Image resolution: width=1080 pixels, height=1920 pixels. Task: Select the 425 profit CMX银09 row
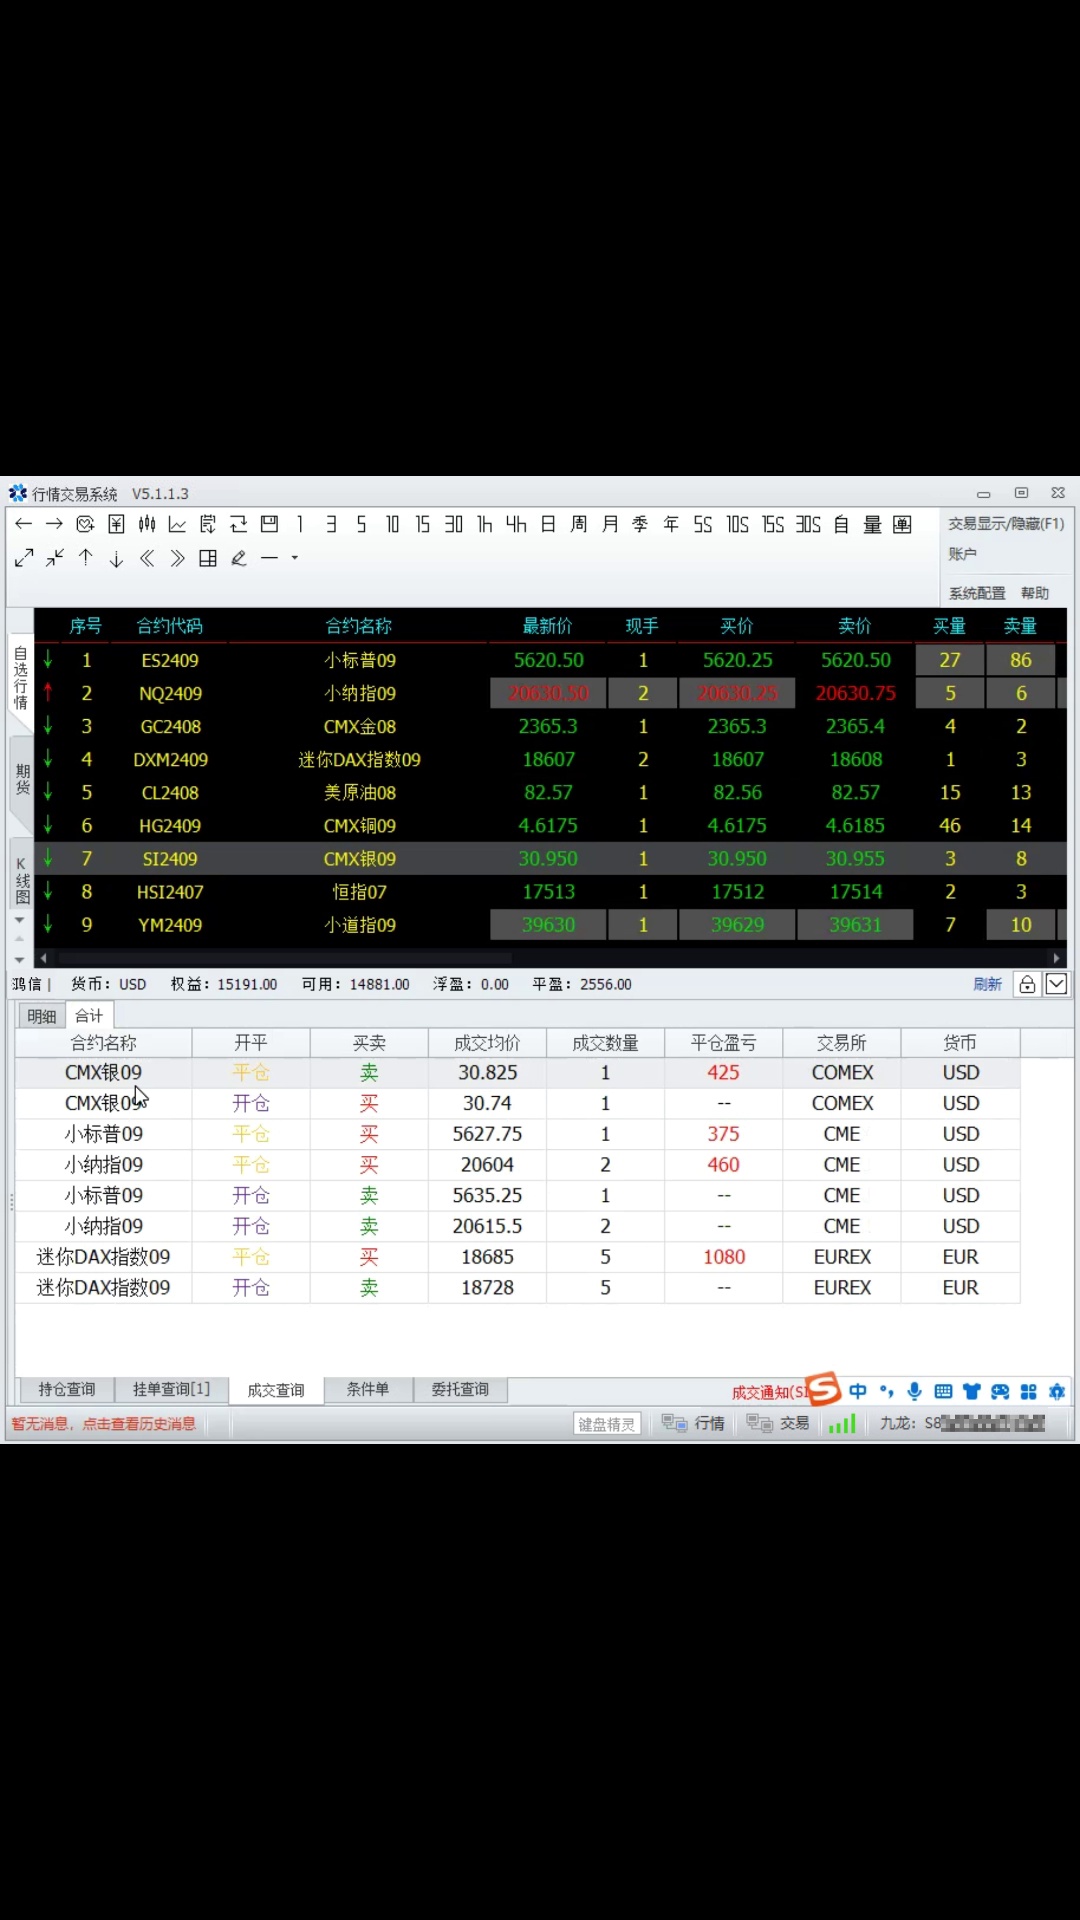518,1073
